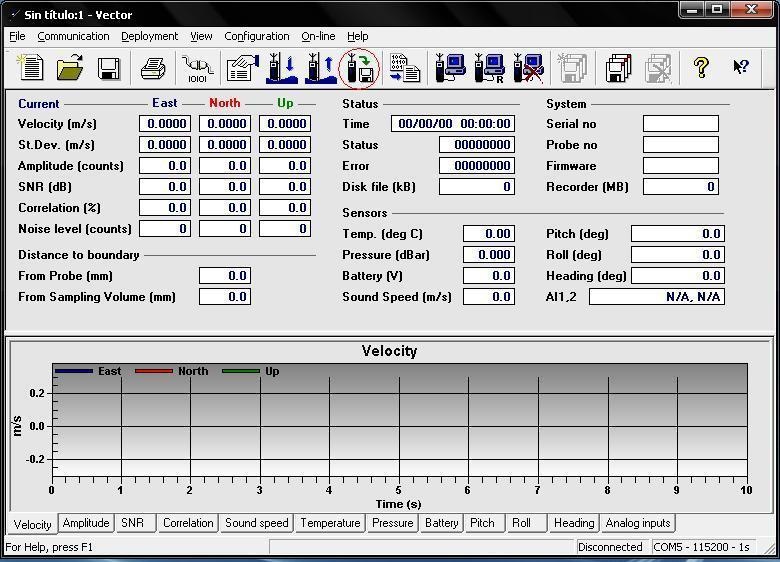Start recorder deployment, down-arrow instrument icon
This screenshot has height=562, width=780.
click(x=281, y=68)
